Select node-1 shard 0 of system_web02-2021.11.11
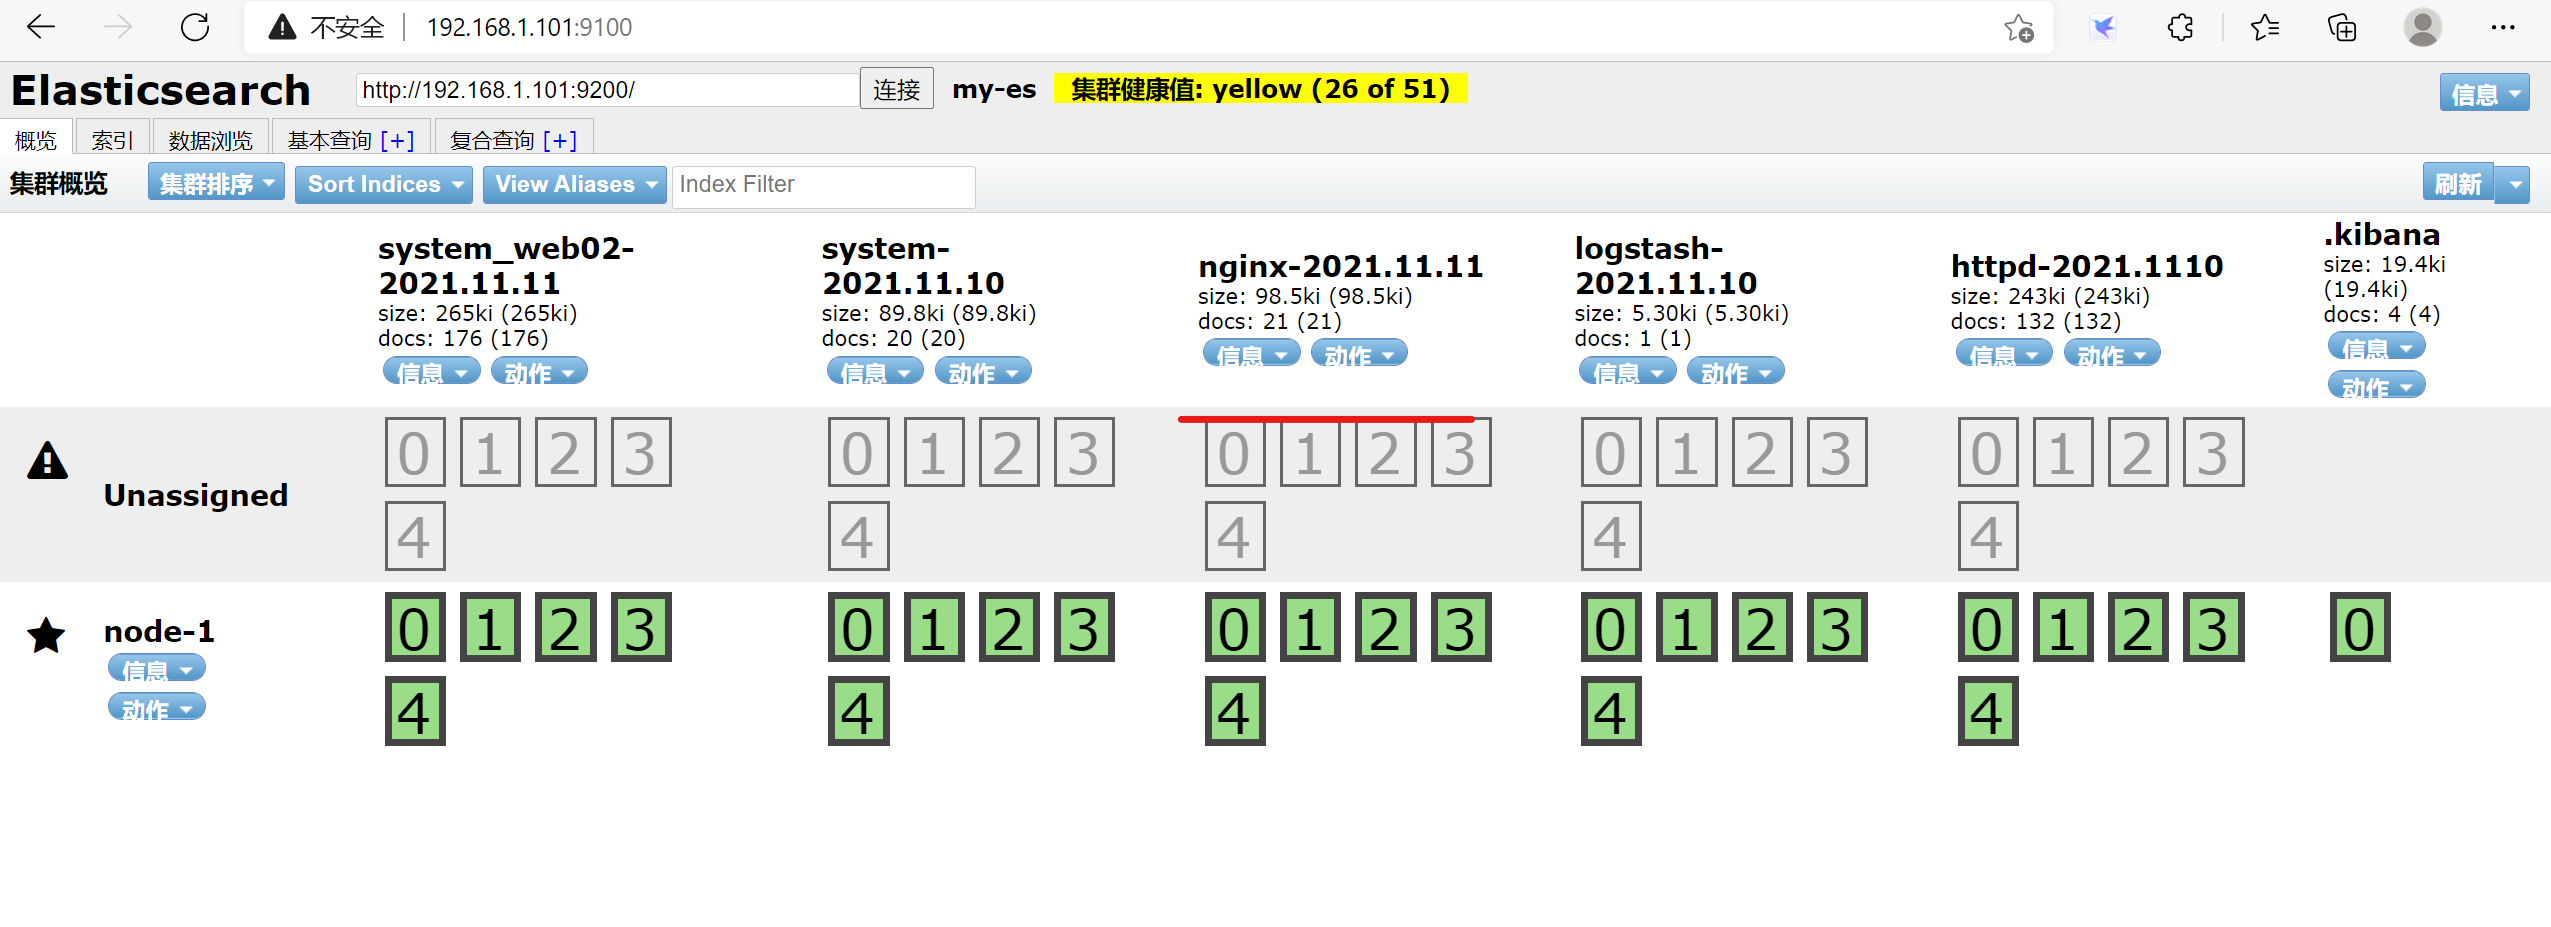Viewport: 2551px width, 927px height. pos(415,628)
